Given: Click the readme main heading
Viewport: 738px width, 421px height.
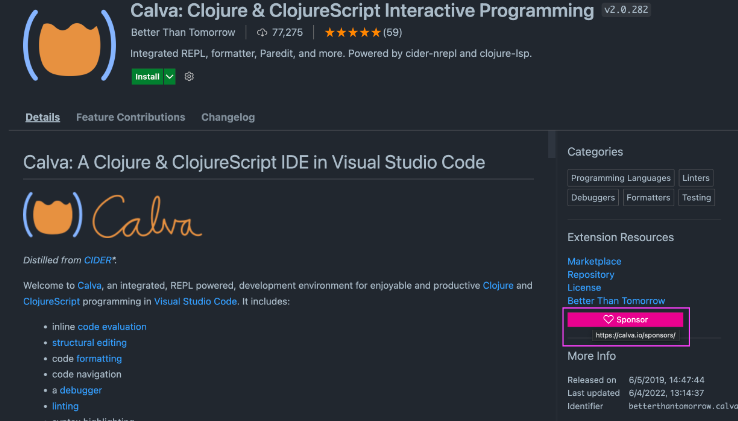Looking at the screenshot, I should (254, 162).
